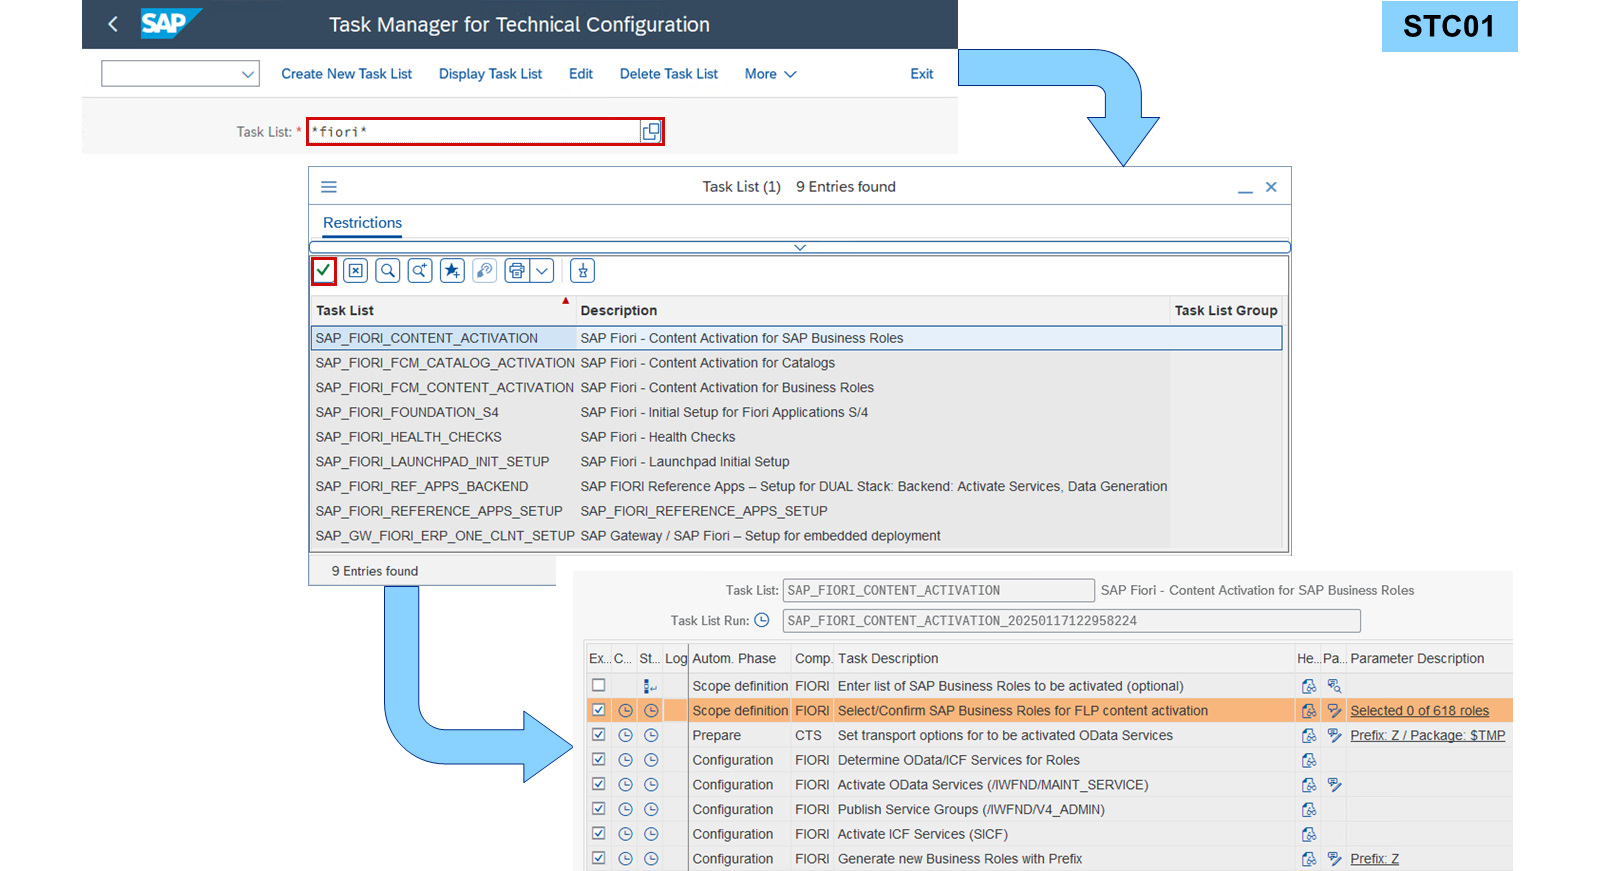Open the dropdown arrow next to Print icon

pos(542,270)
